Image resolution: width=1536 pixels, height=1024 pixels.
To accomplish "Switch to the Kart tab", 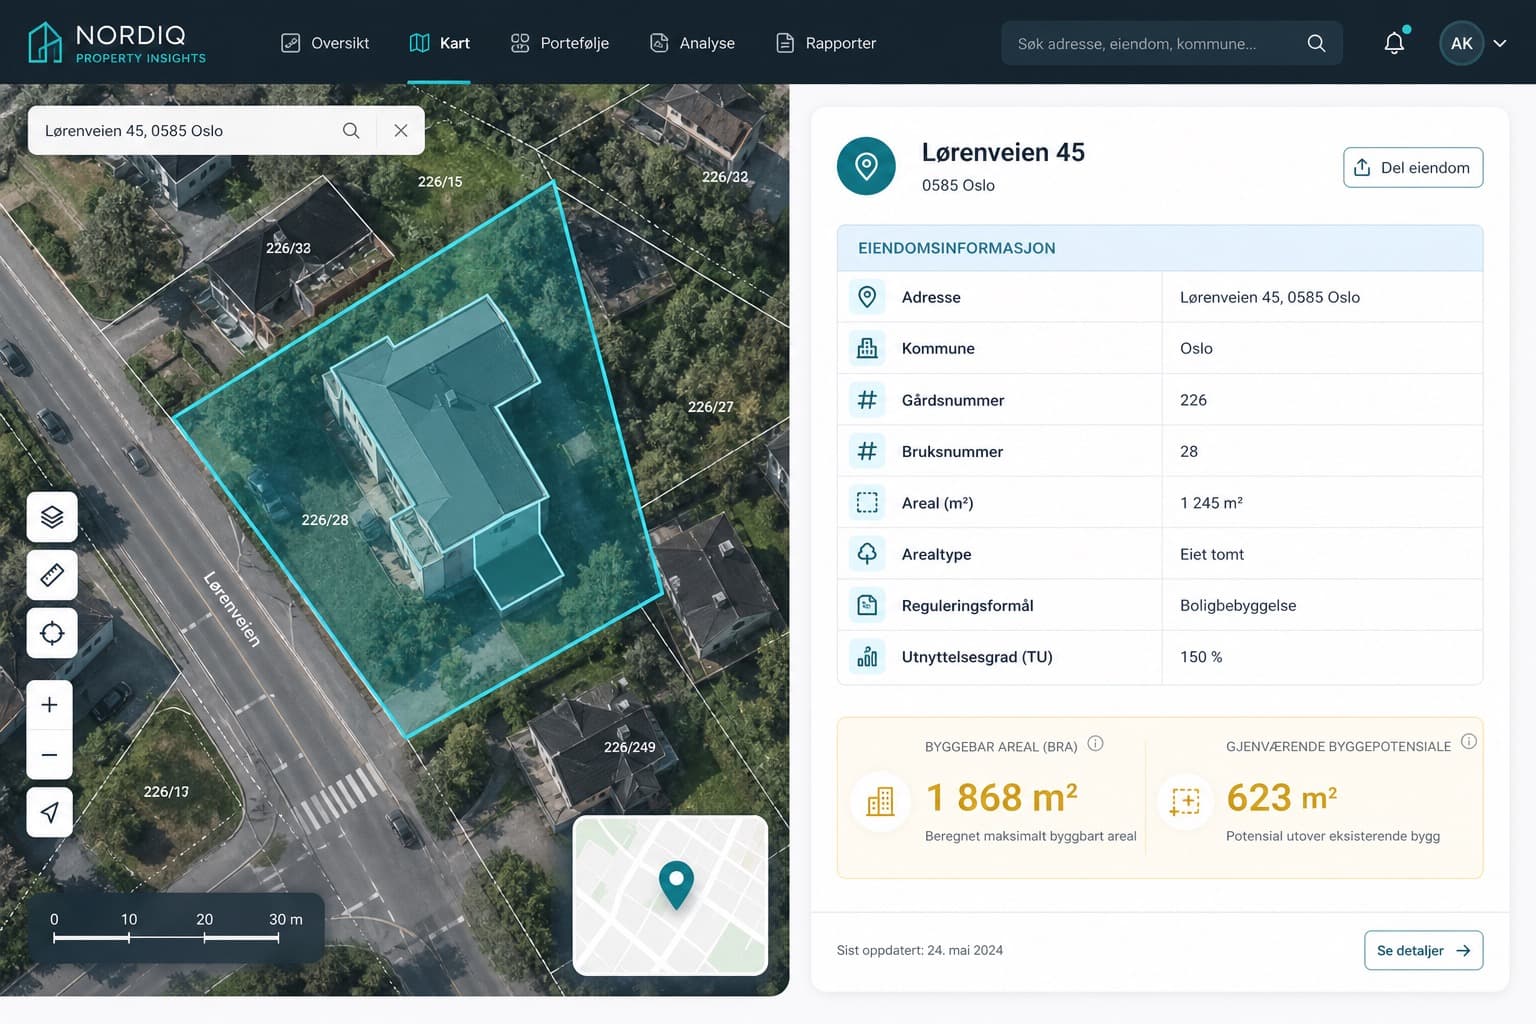I will click(x=440, y=43).
